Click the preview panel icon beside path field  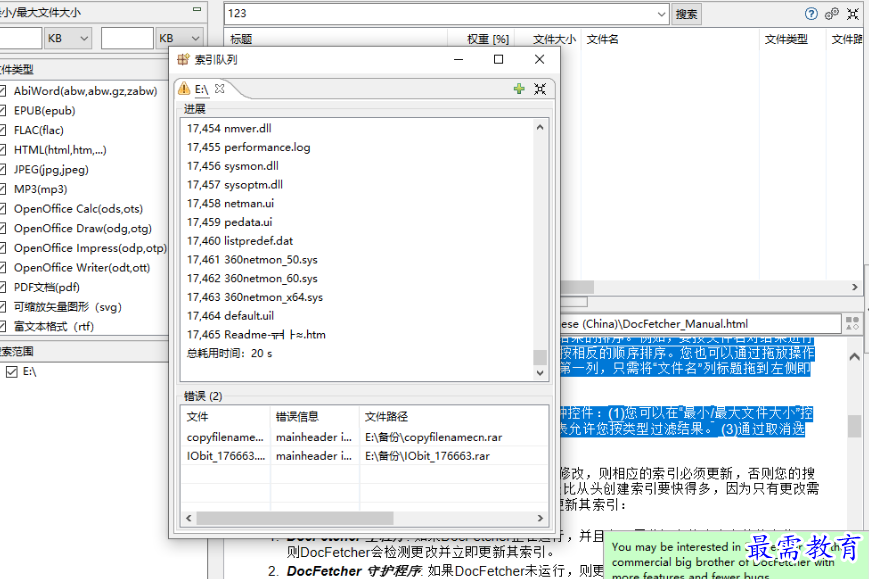click(852, 324)
